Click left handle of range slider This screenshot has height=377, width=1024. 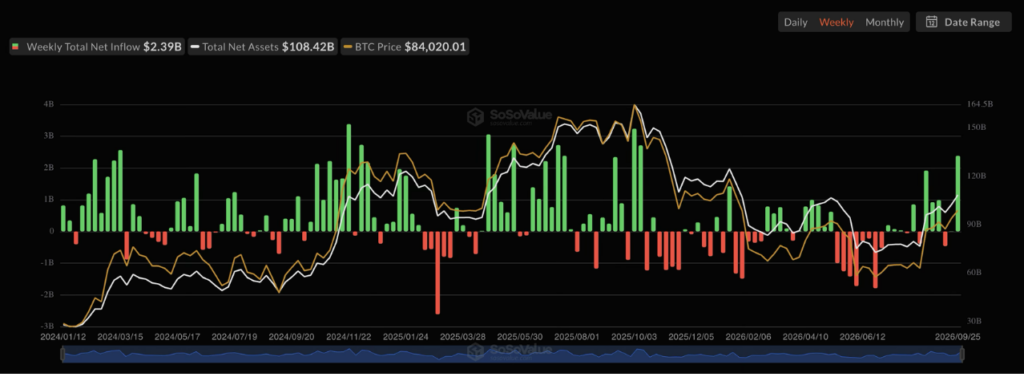63,355
